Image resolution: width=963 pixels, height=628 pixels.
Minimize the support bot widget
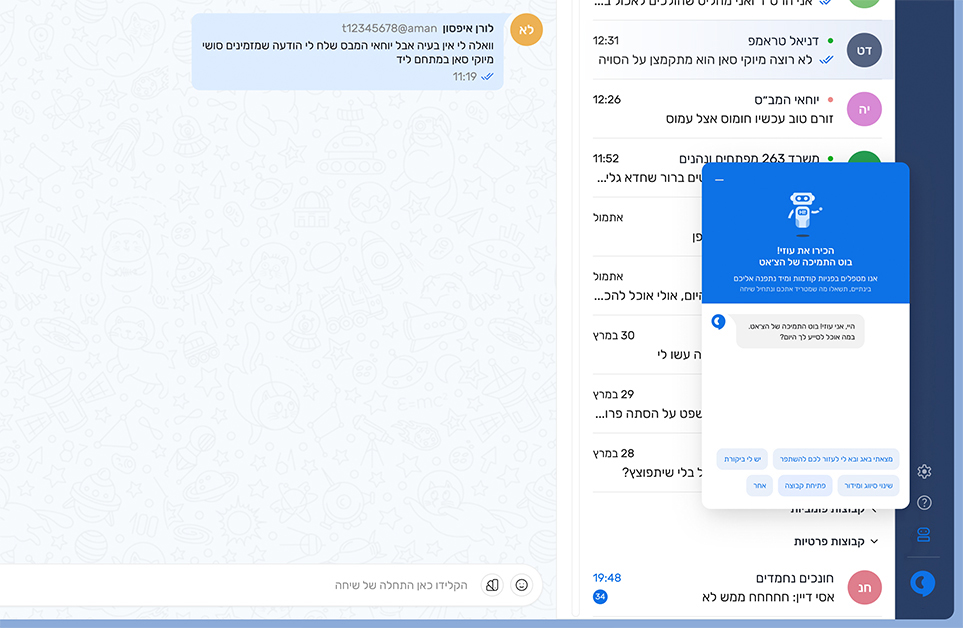(719, 180)
